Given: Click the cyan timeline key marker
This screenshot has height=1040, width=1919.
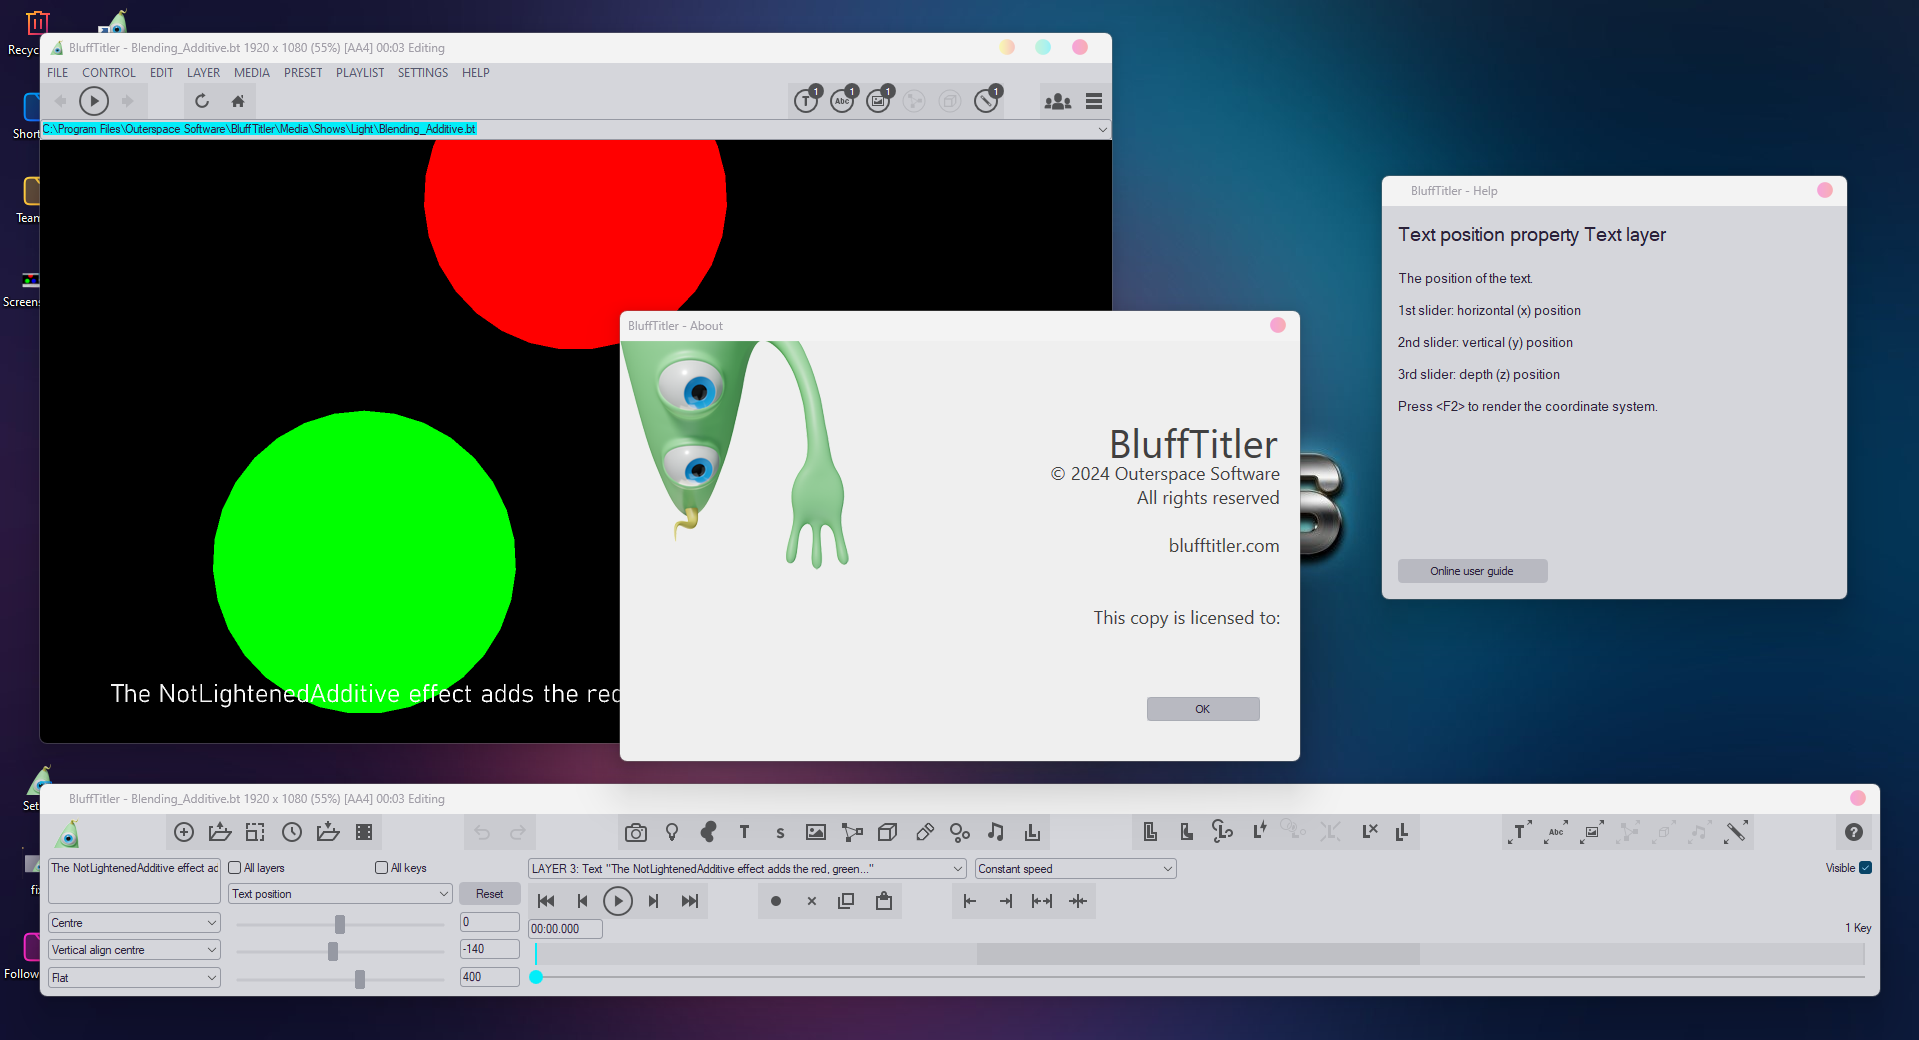Looking at the screenshot, I should 536,977.
